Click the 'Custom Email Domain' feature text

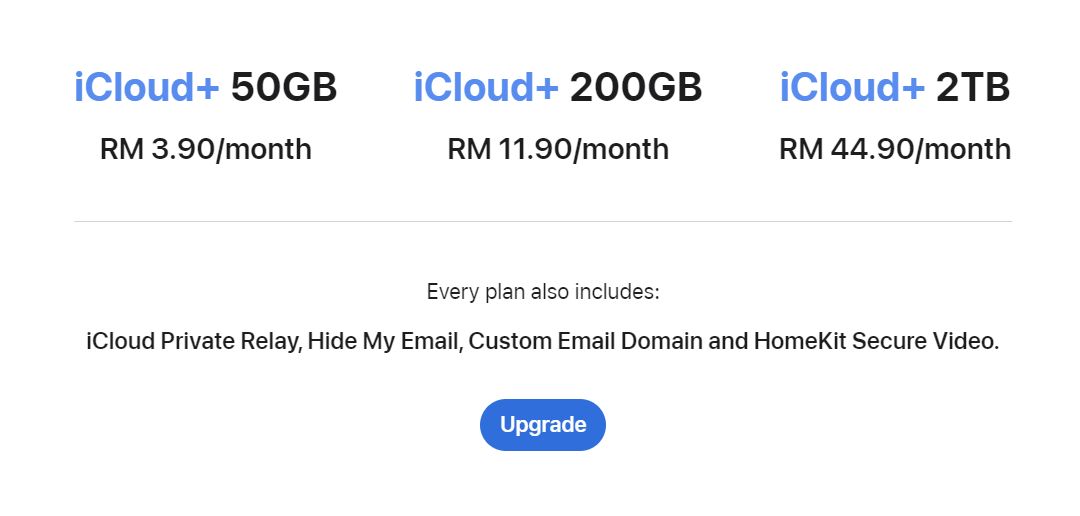[x=586, y=341]
